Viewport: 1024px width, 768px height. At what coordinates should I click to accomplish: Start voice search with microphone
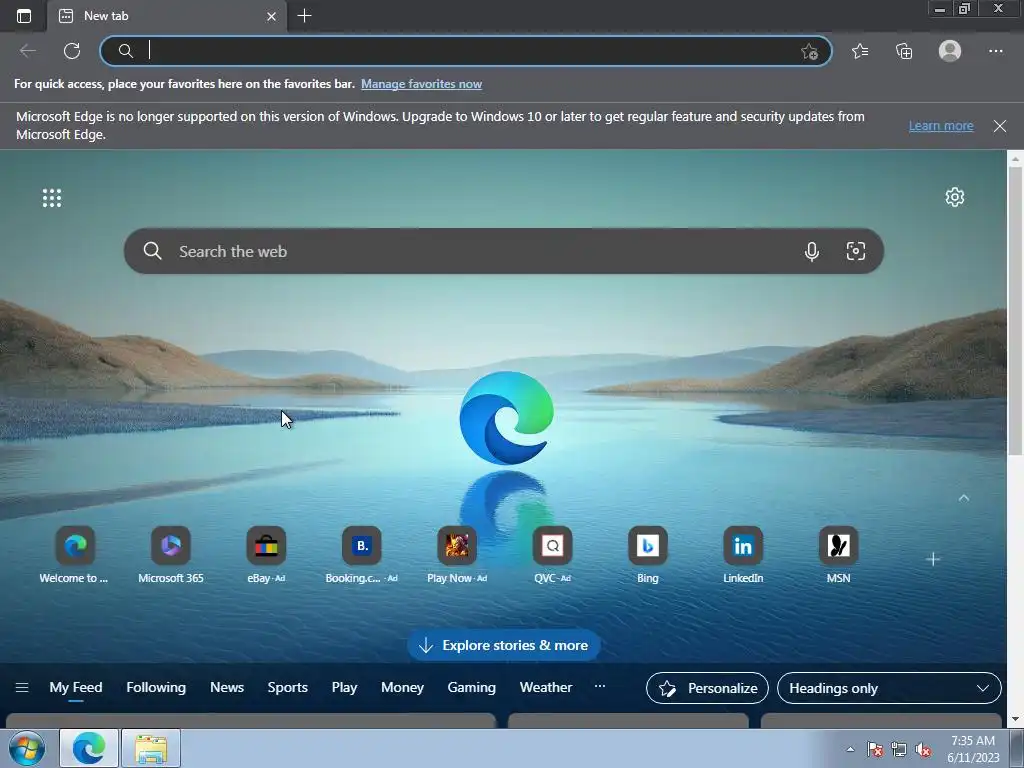pyautogui.click(x=812, y=251)
